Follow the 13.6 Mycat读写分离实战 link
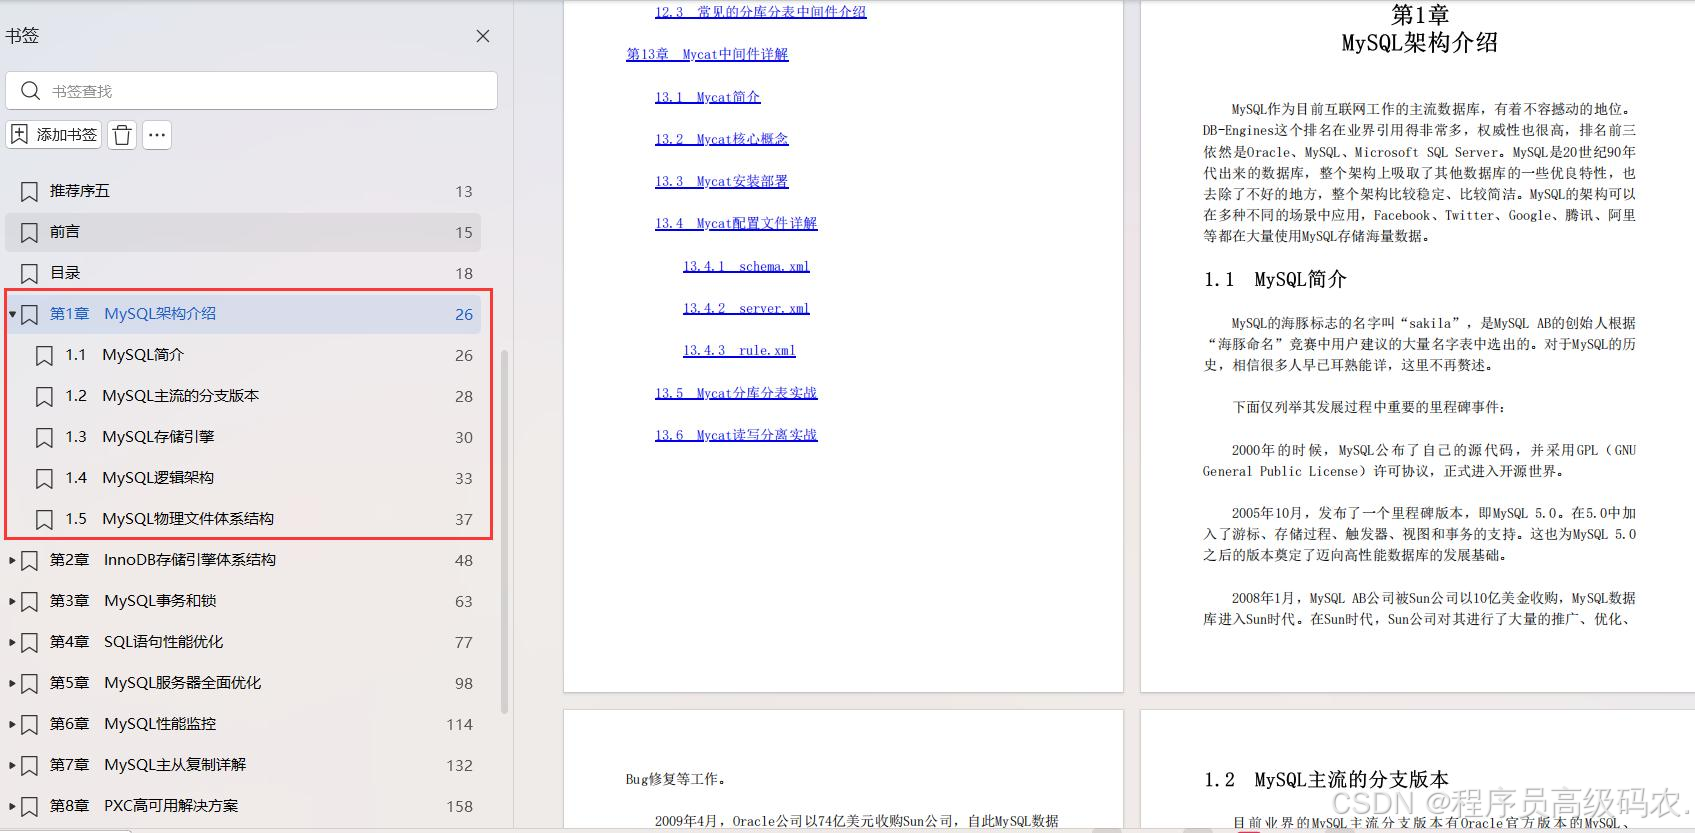 (736, 435)
